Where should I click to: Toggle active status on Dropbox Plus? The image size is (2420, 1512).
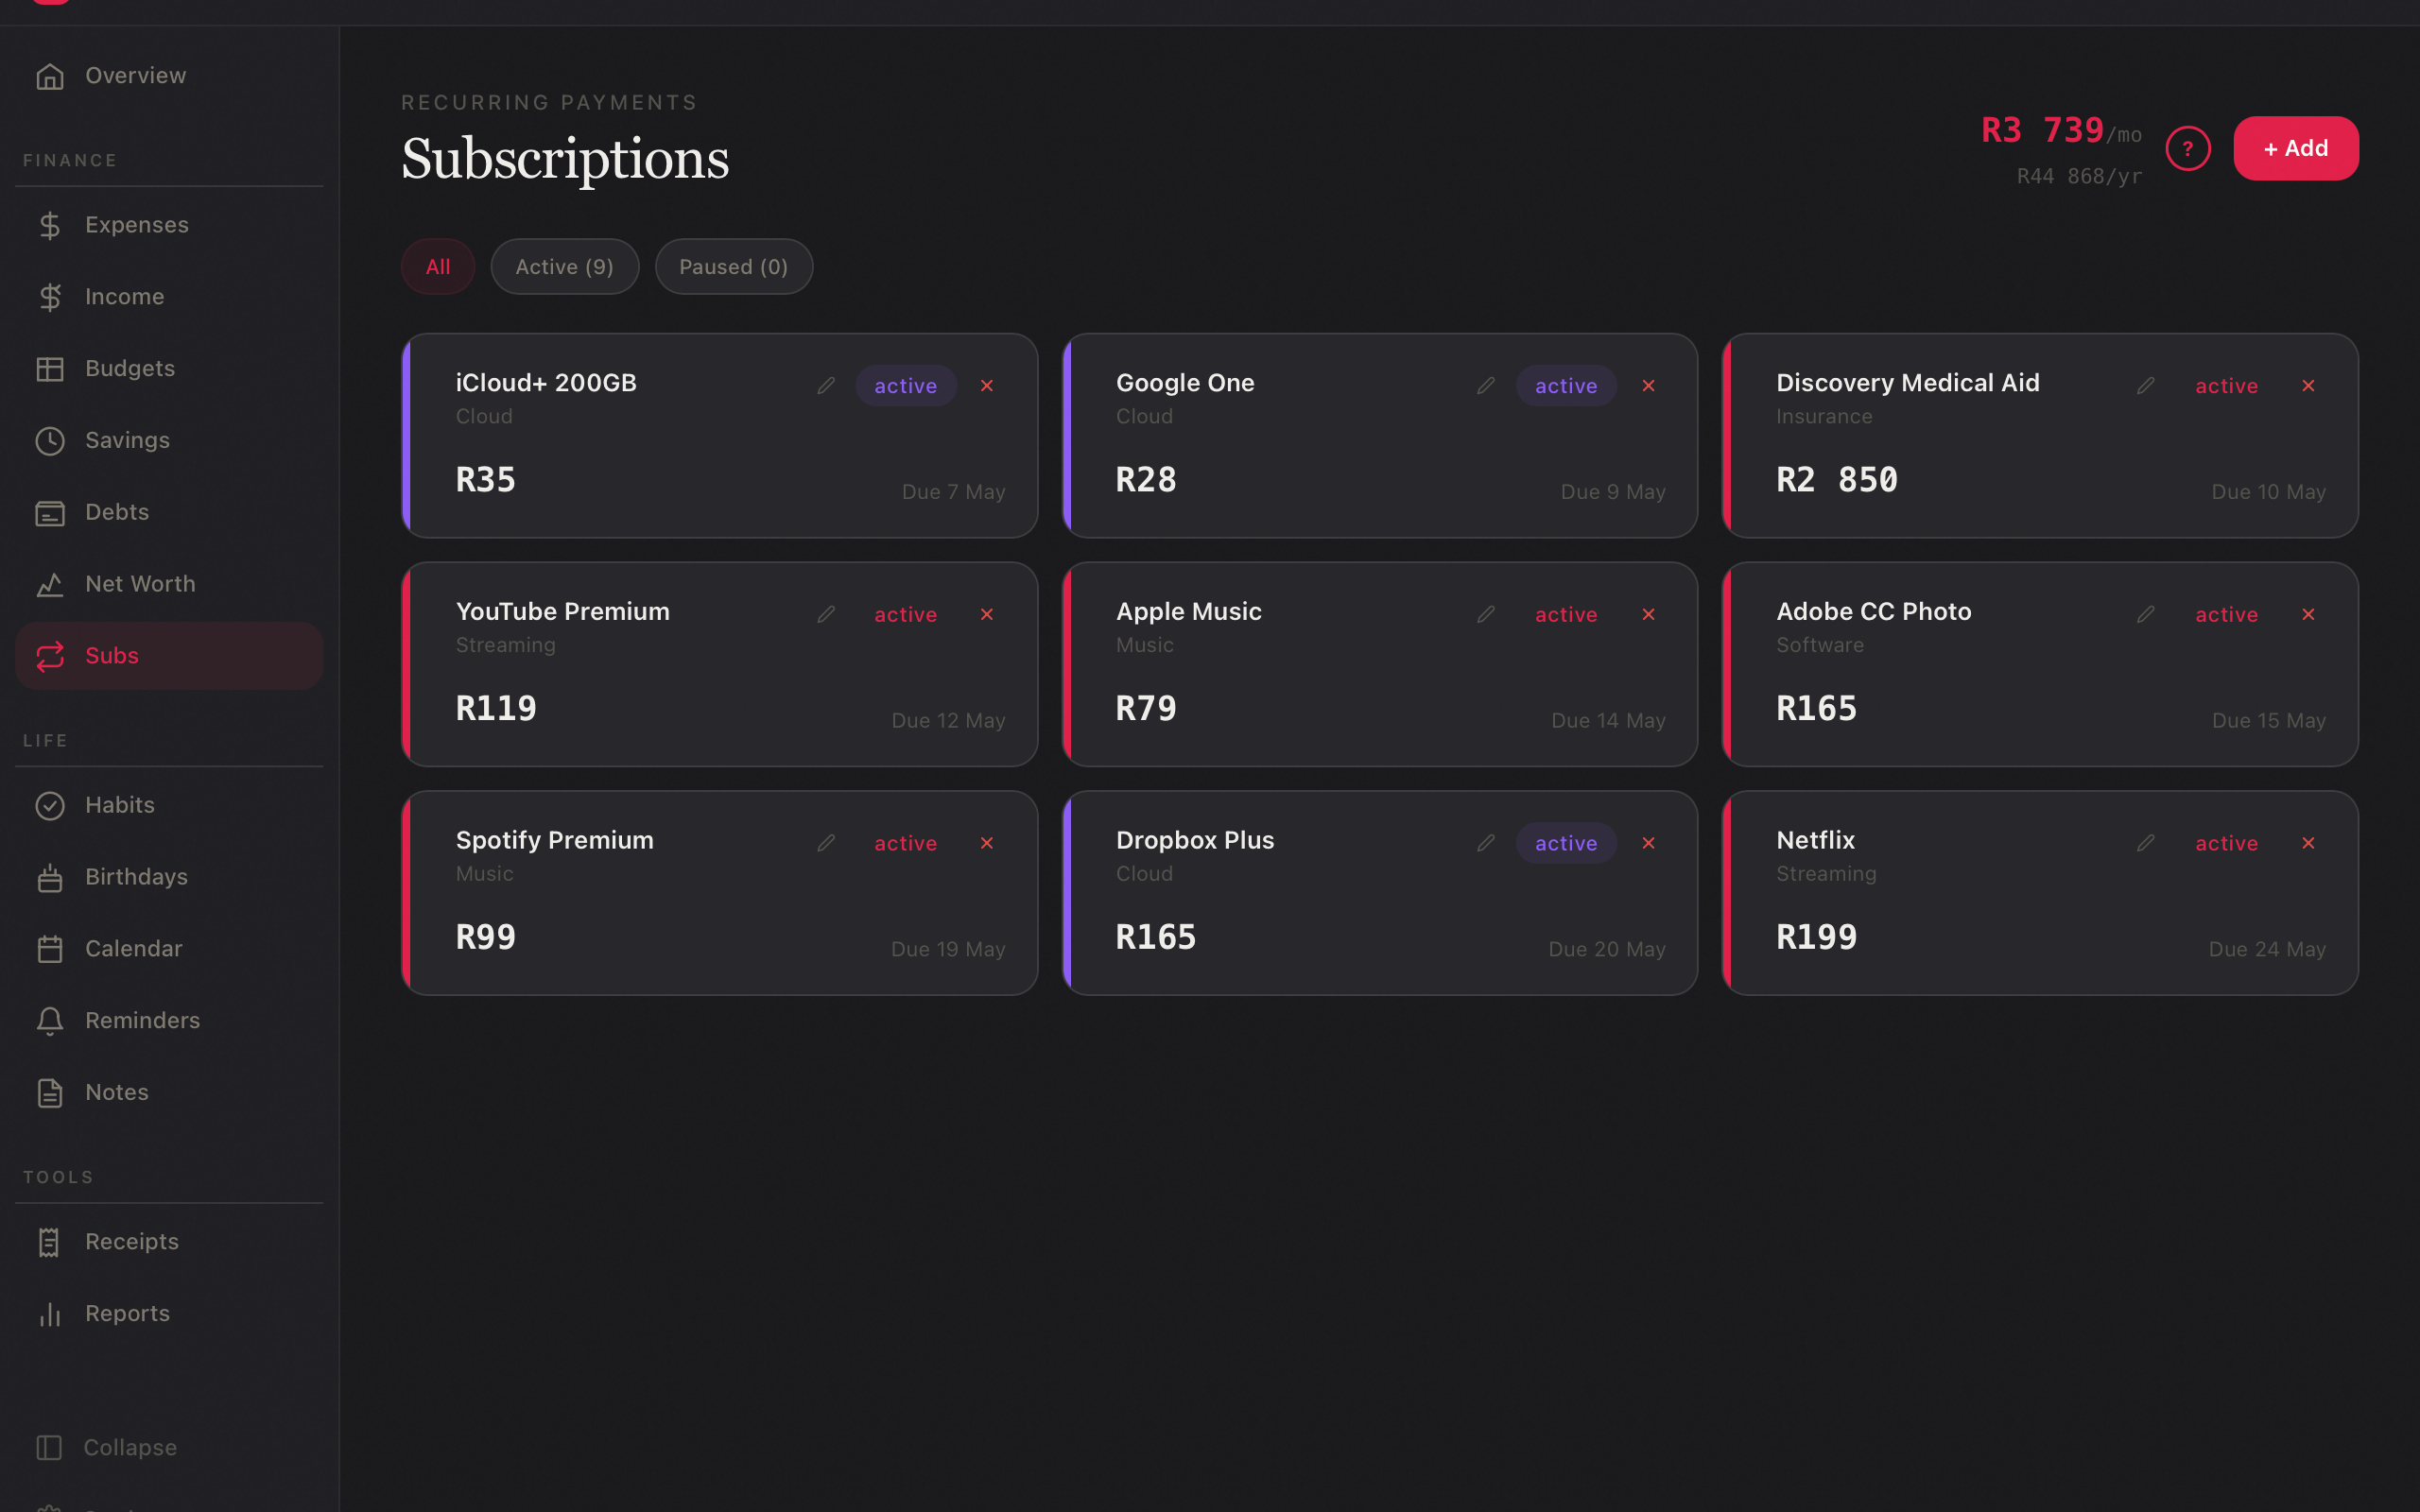(1566, 844)
